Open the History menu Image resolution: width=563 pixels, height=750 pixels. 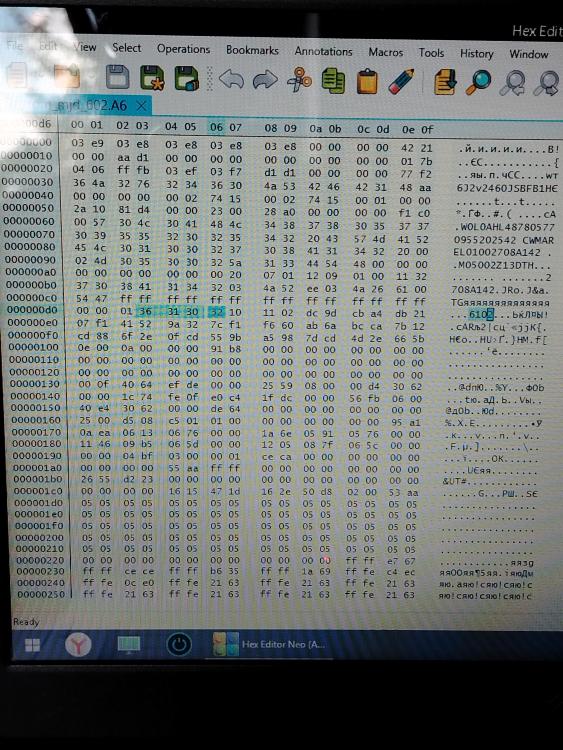(476, 53)
